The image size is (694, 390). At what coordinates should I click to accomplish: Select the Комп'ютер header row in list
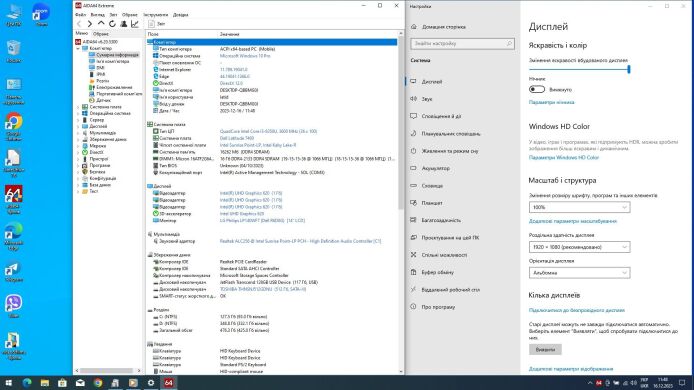coord(272,42)
